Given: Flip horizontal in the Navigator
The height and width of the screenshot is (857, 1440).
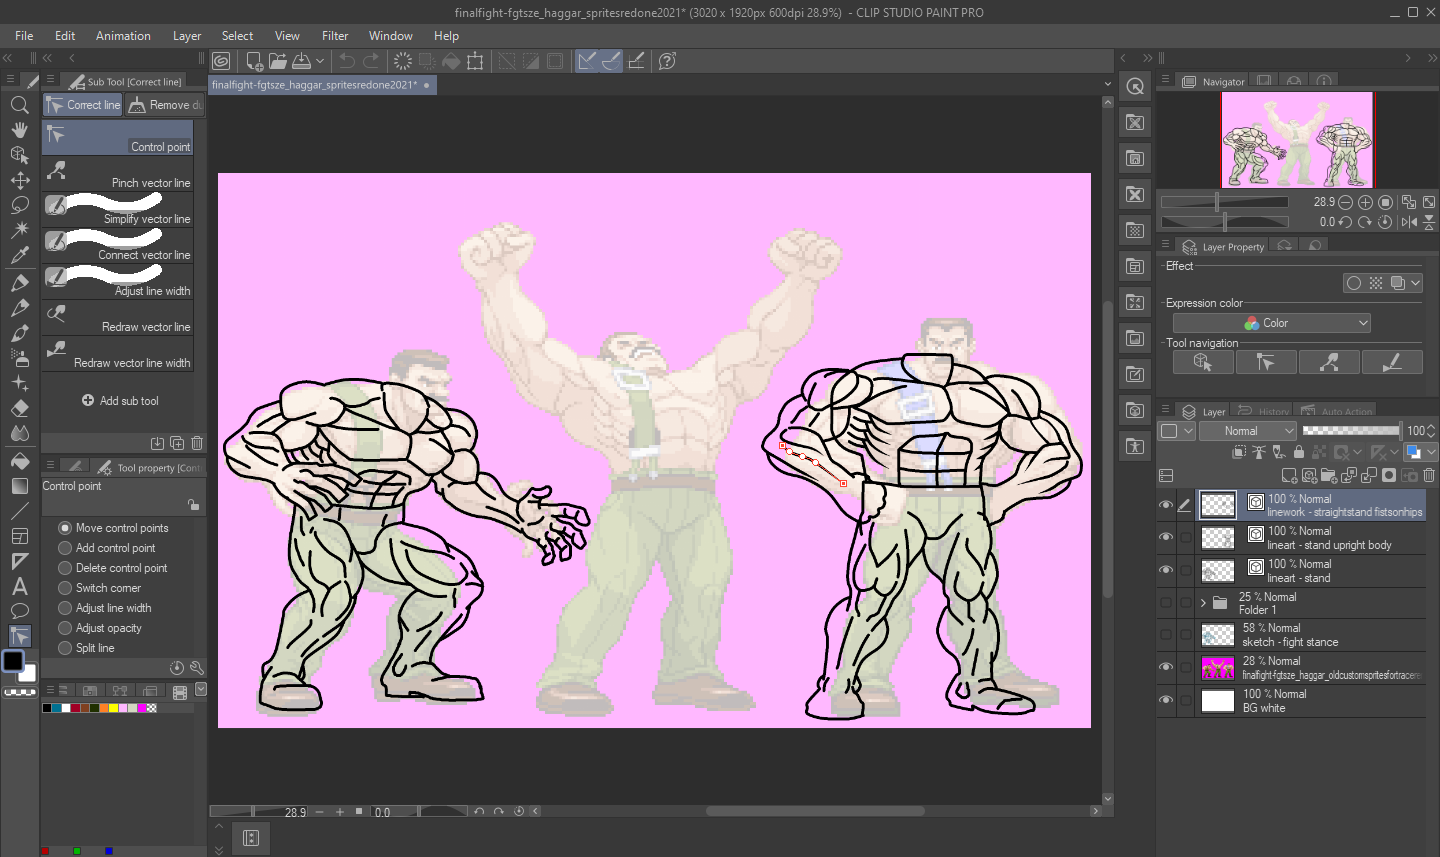Looking at the screenshot, I should click(1409, 222).
